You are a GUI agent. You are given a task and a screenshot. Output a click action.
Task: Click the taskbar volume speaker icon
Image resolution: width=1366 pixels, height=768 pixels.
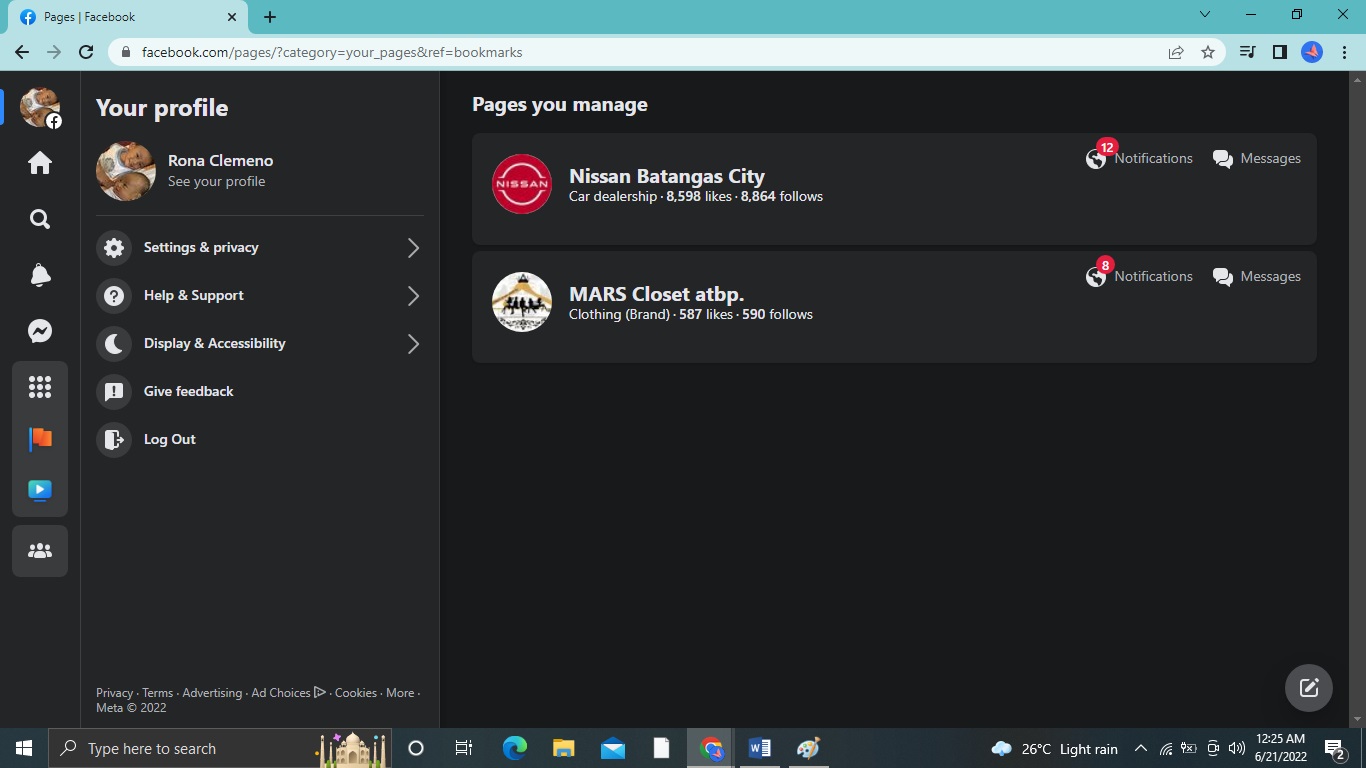point(1237,748)
